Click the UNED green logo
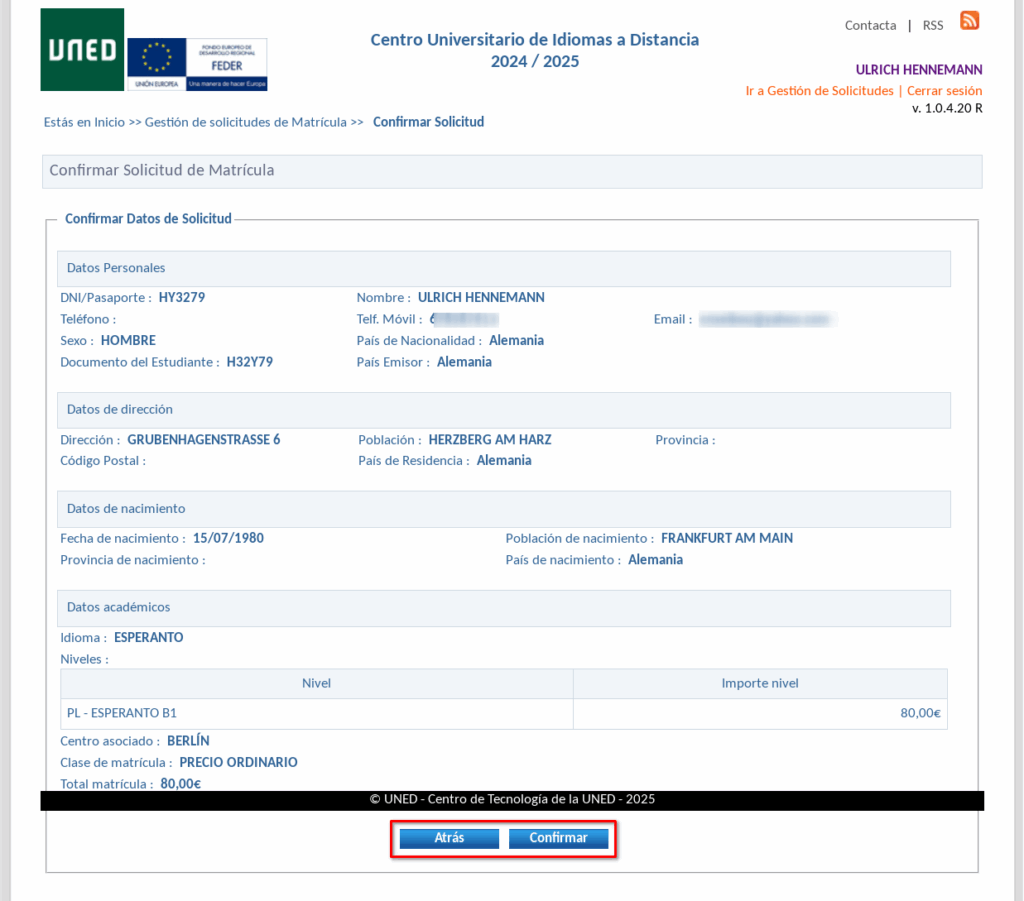 82,50
